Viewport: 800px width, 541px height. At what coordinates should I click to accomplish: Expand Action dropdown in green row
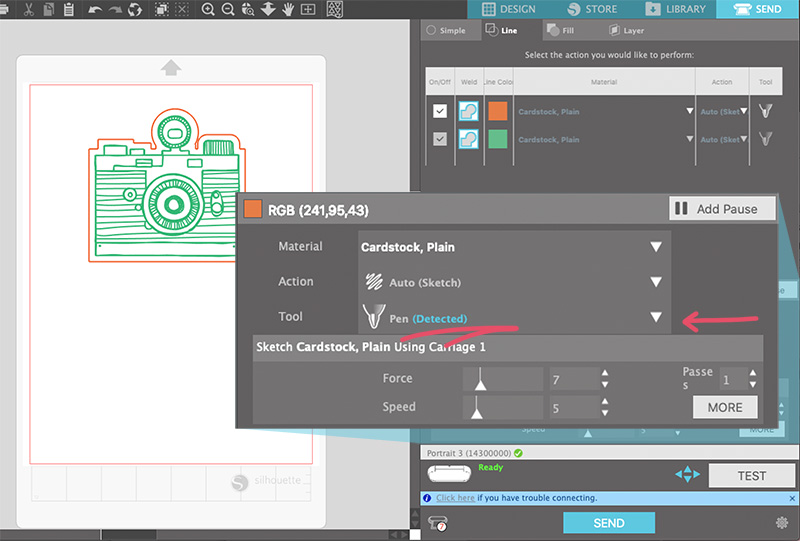744,139
